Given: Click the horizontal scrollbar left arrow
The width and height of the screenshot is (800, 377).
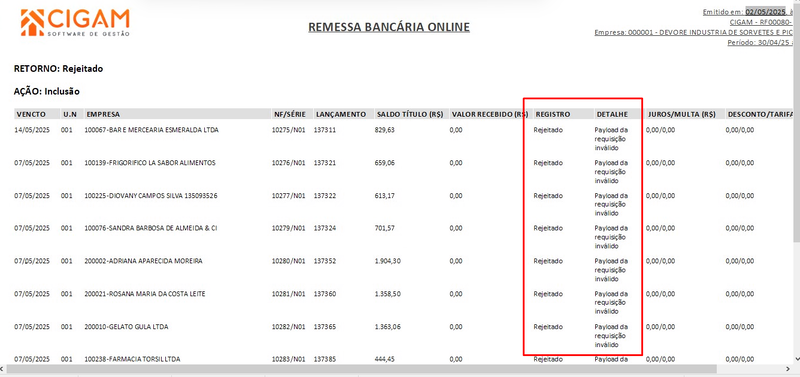Looking at the screenshot, I should coord(3,369).
